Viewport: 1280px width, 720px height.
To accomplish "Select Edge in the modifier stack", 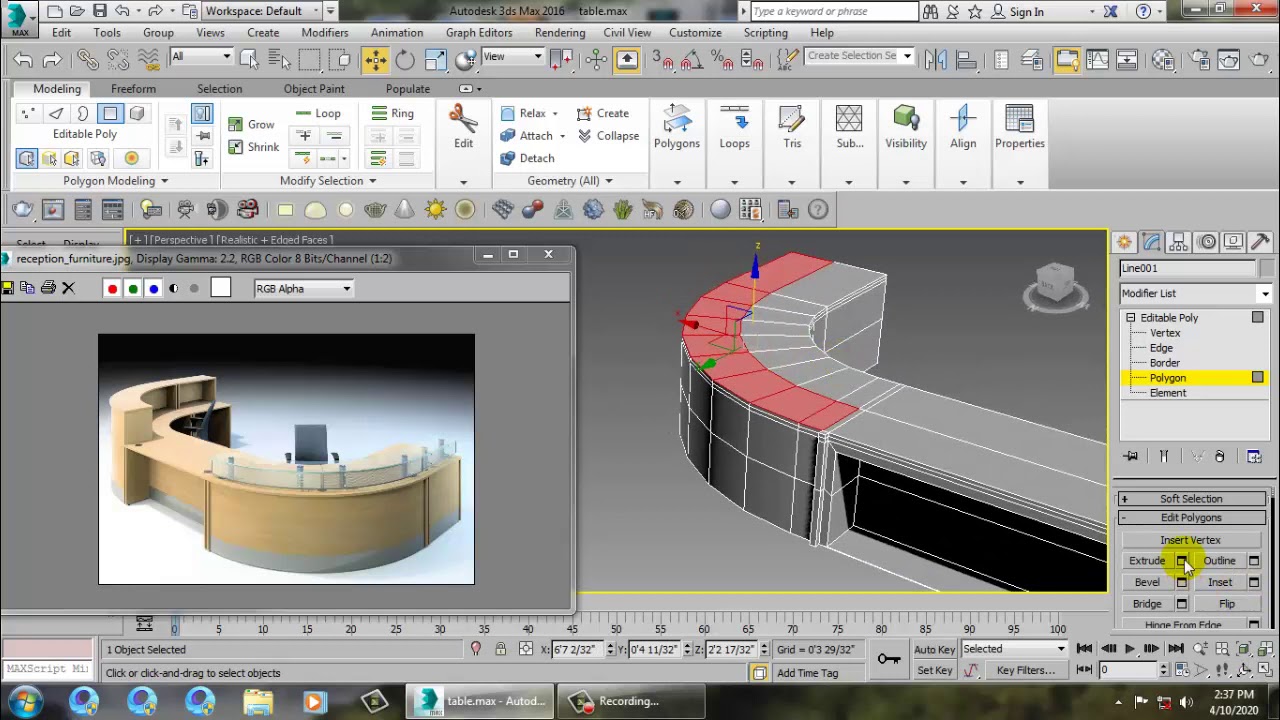I will (1161, 348).
